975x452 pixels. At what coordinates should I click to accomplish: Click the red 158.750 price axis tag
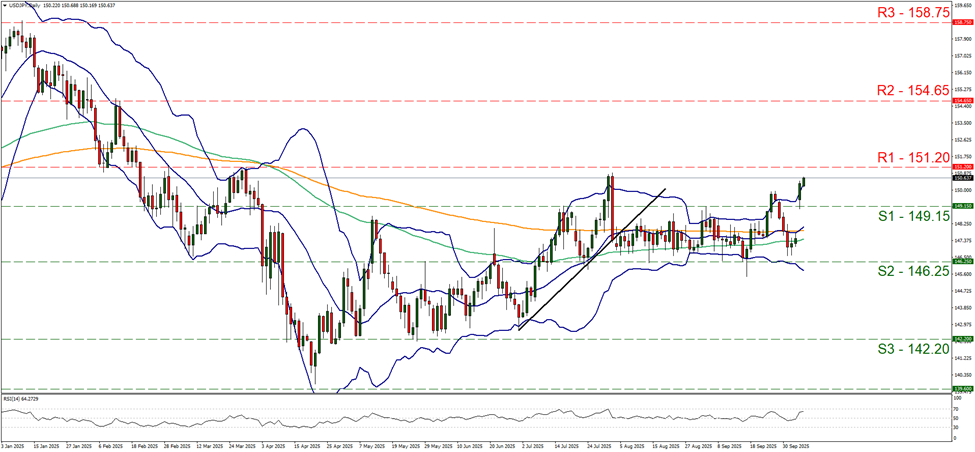point(959,22)
